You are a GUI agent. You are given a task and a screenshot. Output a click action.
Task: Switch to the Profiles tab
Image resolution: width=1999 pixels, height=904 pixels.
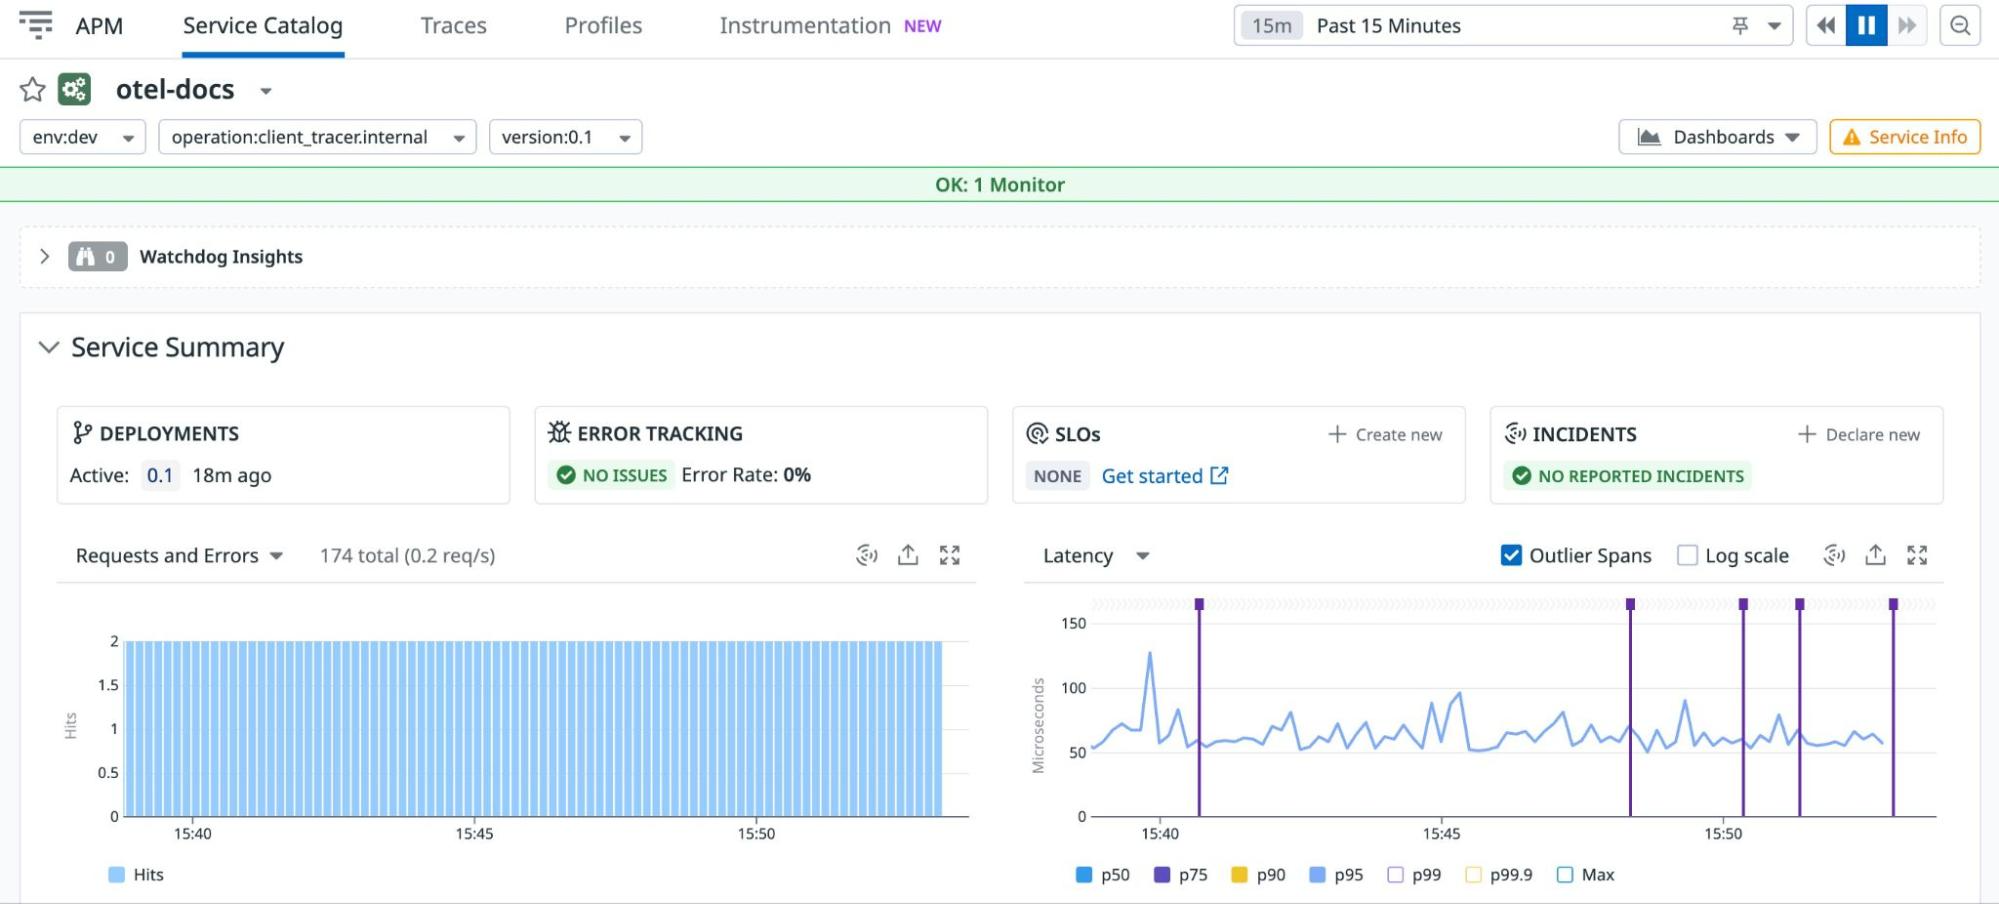point(603,26)
